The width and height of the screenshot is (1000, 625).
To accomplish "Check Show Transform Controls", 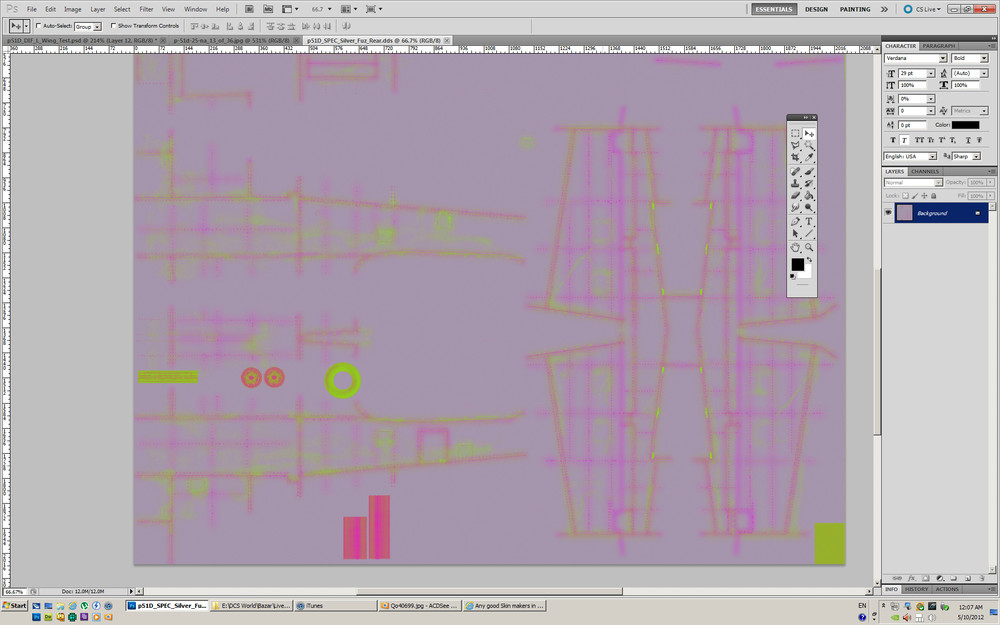I will click(x=112, y=25).
